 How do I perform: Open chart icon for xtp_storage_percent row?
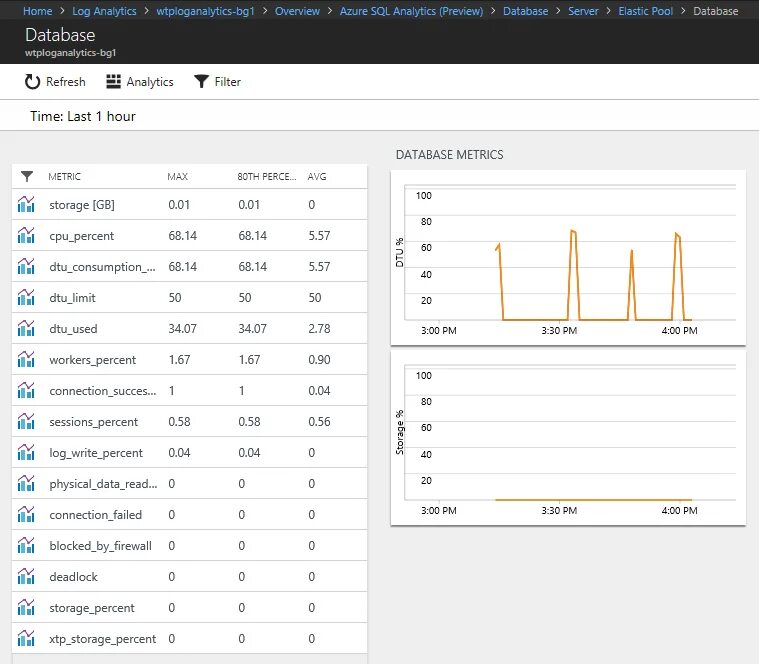[x=26, y=638]
